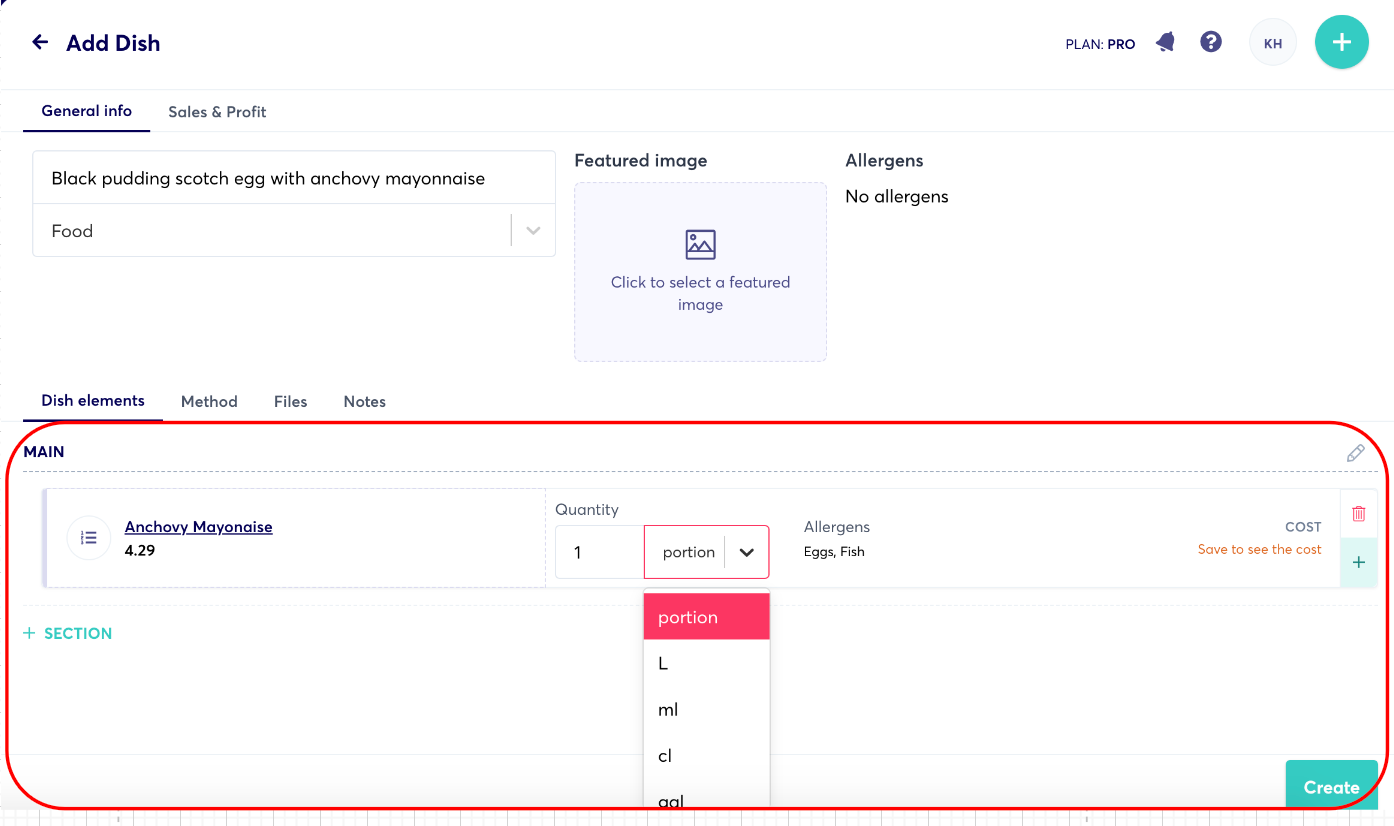Viewport: 1394px width, 826px height.
Task: Switch to the General info tab
Action: [87, 111]
